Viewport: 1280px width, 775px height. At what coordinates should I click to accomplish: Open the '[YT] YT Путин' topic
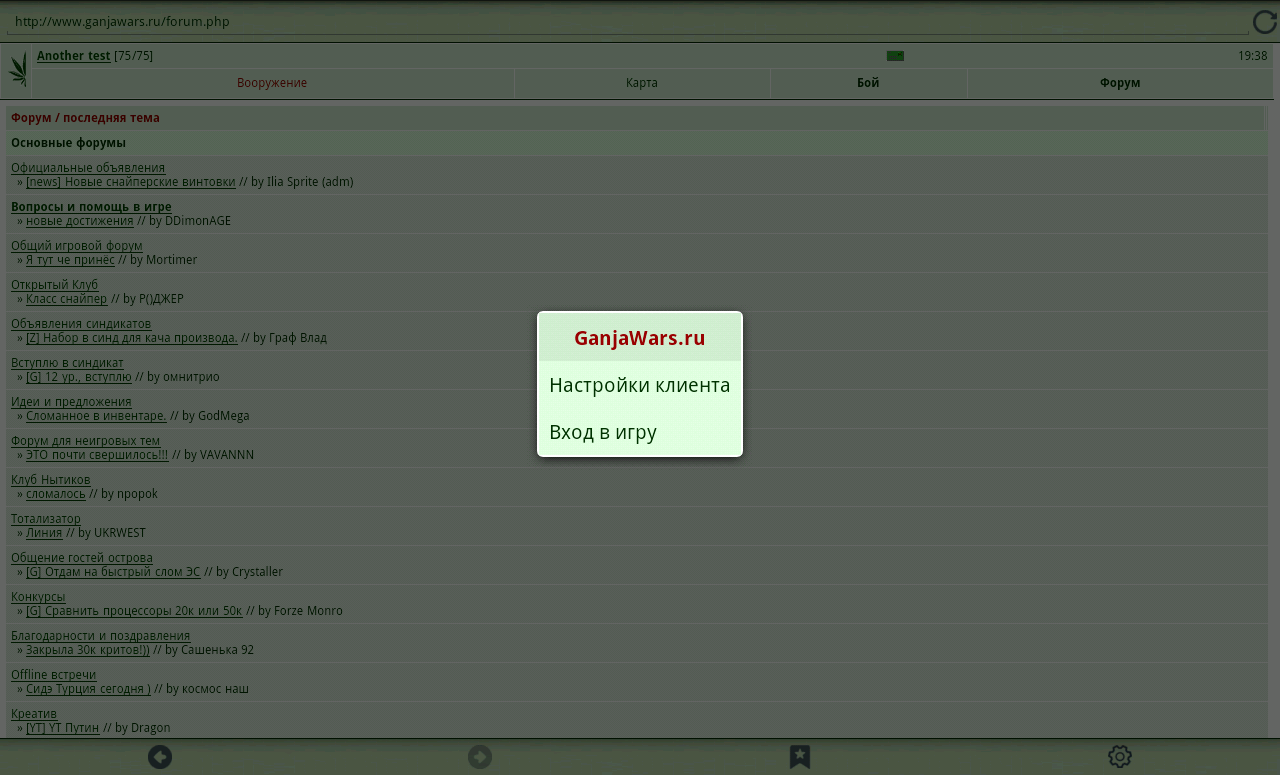[x=63, y=728]
